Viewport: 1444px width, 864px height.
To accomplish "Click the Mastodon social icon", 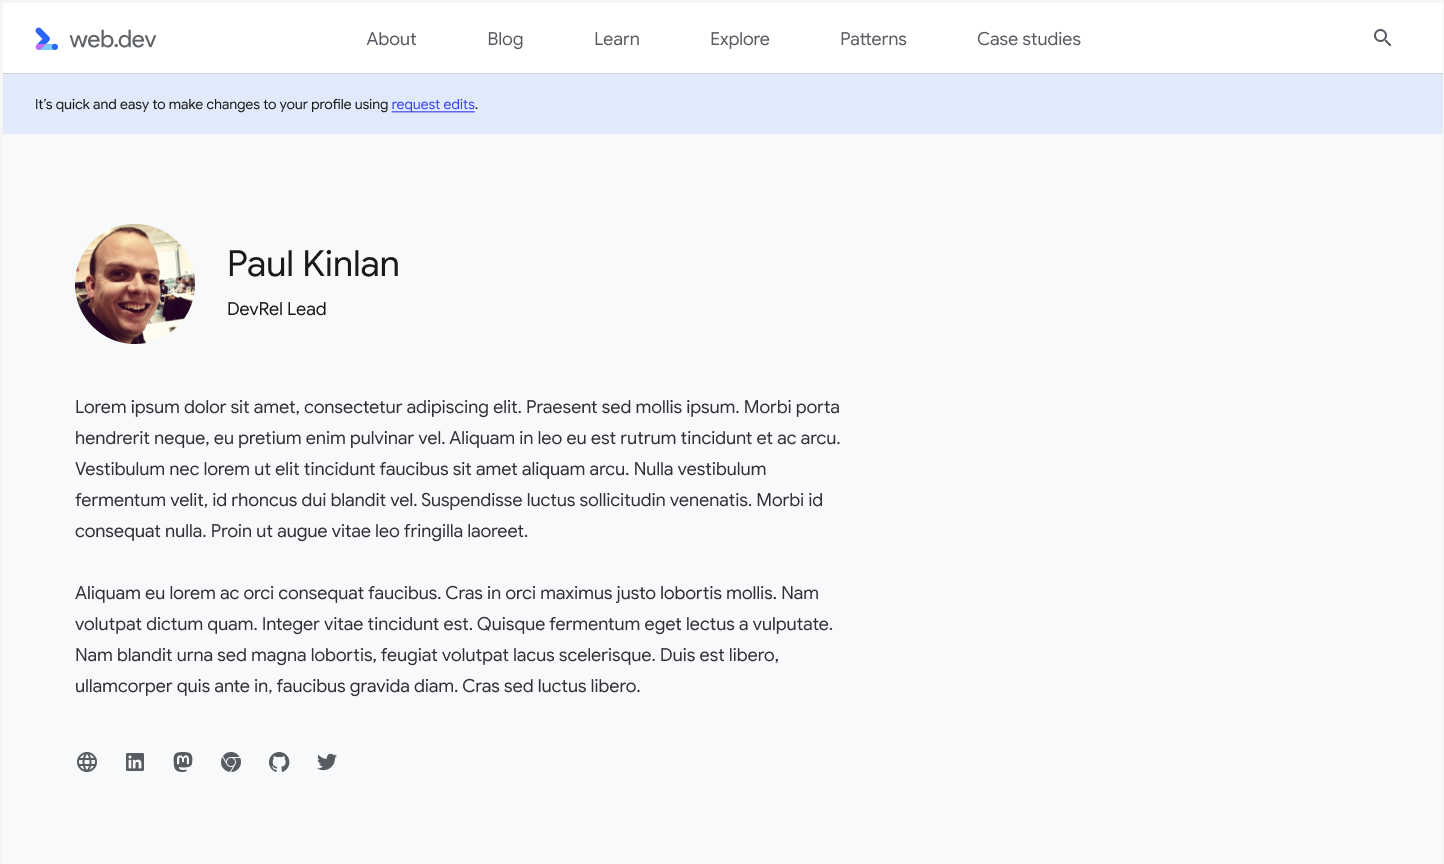I will point(183,761).
